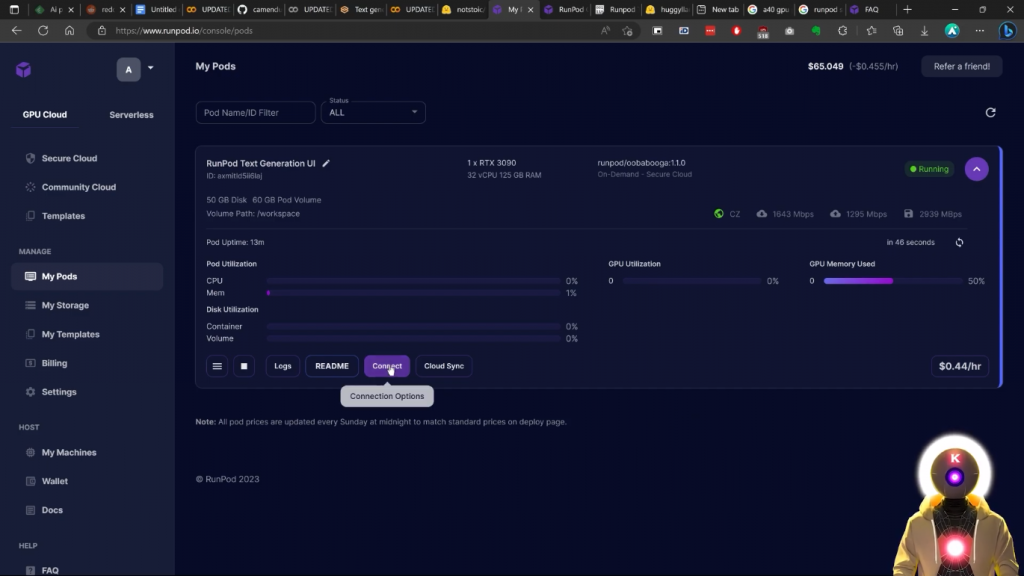Viewport: 1024px width, 576px height.
Task: Open browser favorites star icon
Action: pyautogui.click(x=871, y=31)
